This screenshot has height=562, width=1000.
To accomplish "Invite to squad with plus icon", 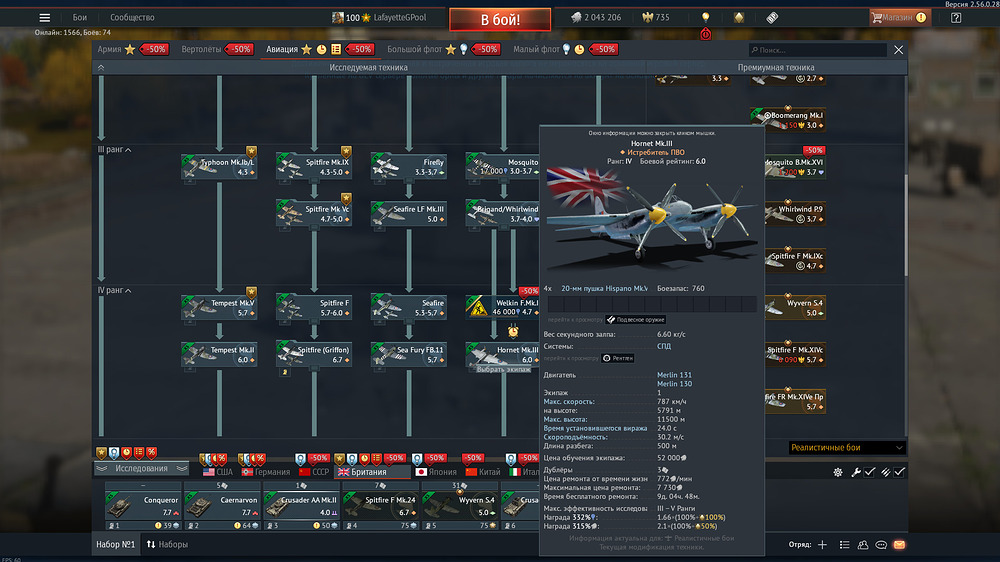I will 822,544.
